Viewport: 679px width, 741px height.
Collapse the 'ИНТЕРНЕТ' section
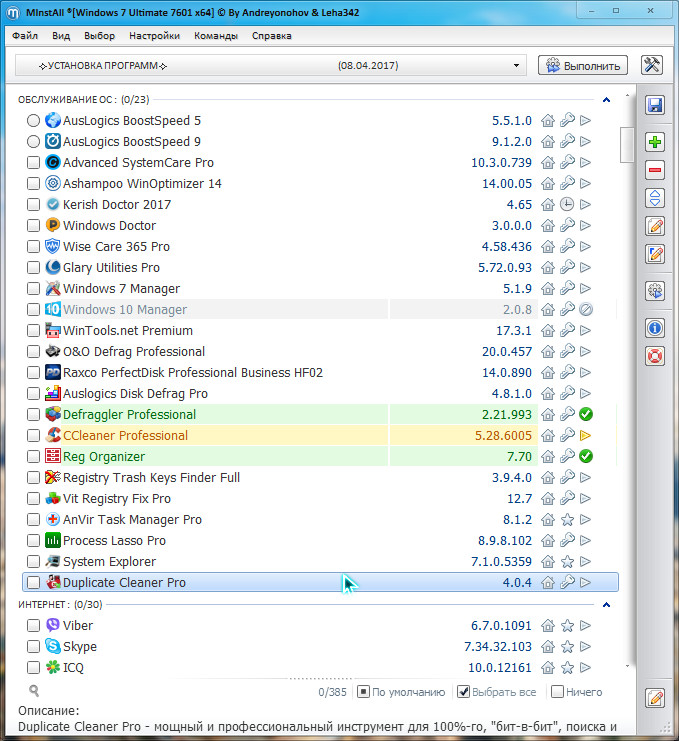point(606,605)
